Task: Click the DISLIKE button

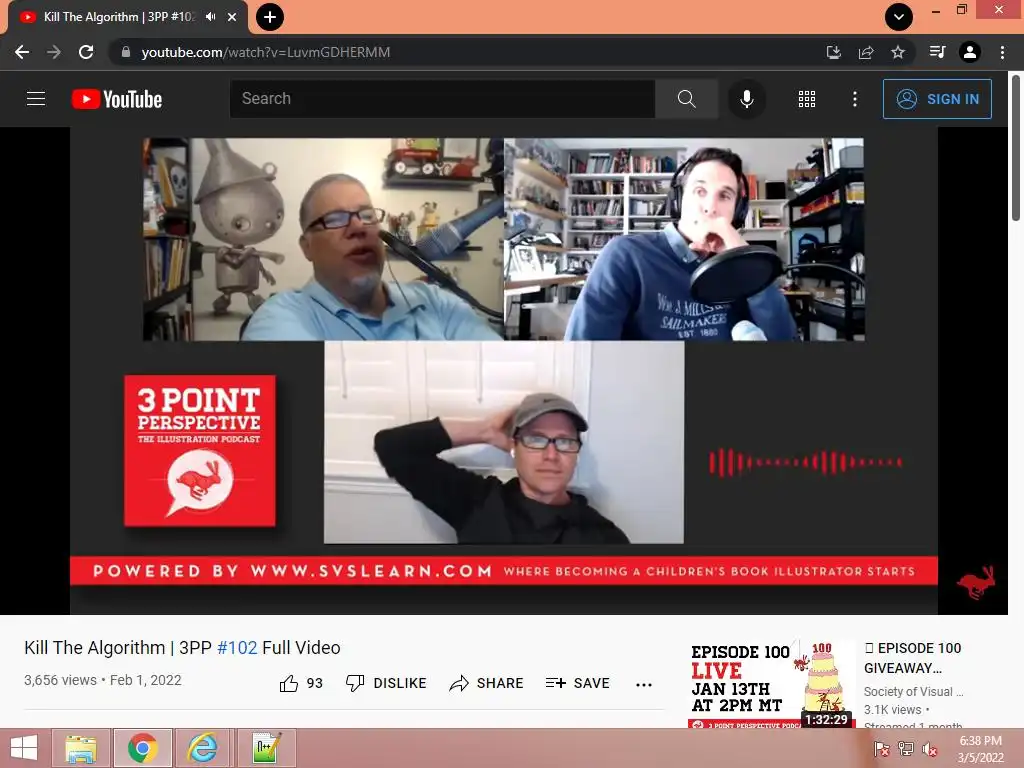Action: (386, 683)
